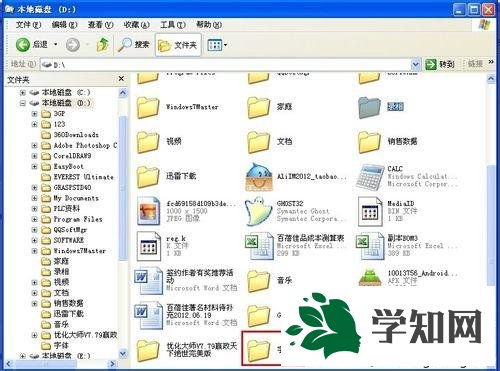Open the 收藏(A) menu
Image resolution: width=500 pixels, height=371 pixels.
(136, 25)
